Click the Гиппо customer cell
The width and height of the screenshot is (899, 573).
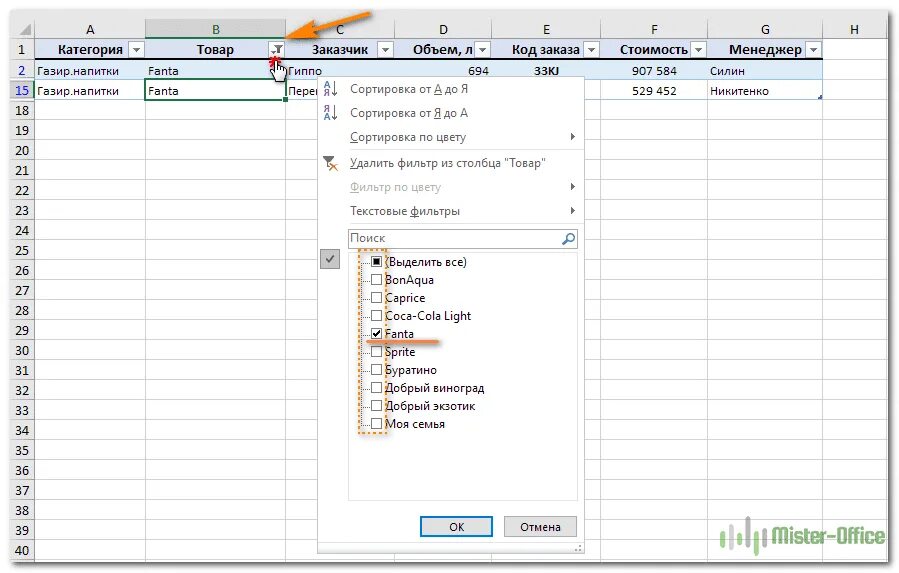click(x=340, y=71)
